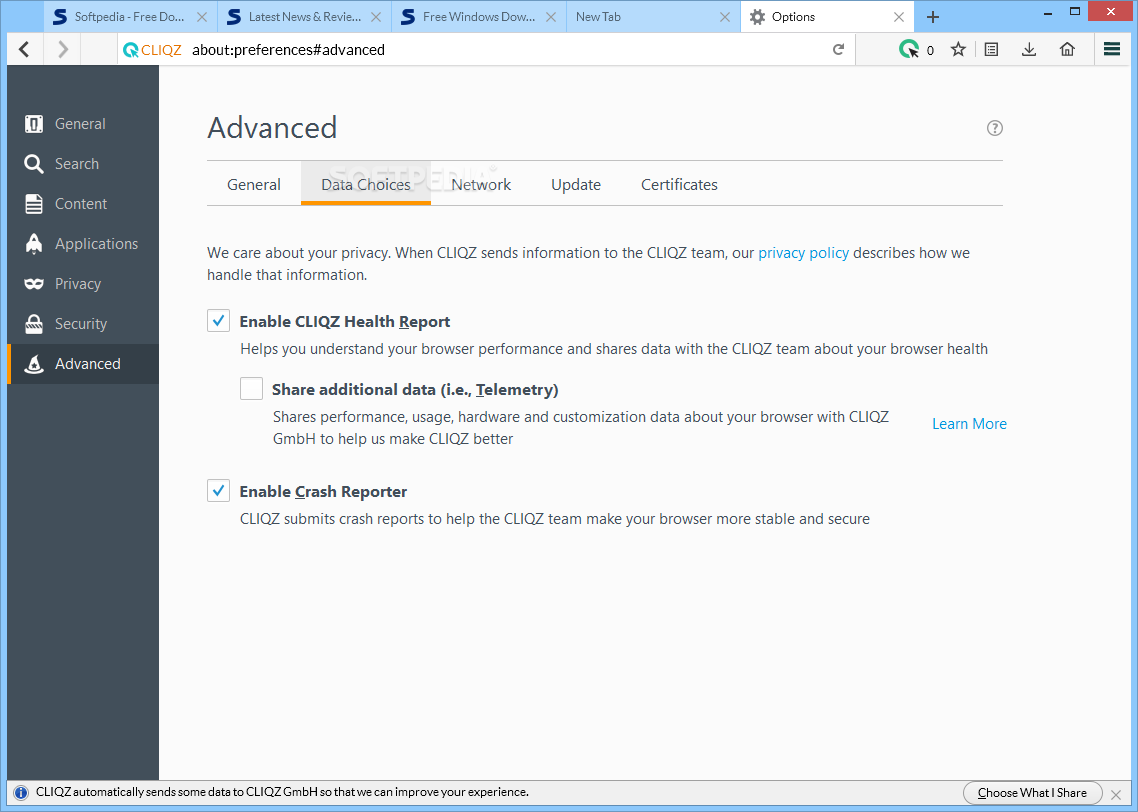
Task: Click the Learn More link
Action: (969, 424)
